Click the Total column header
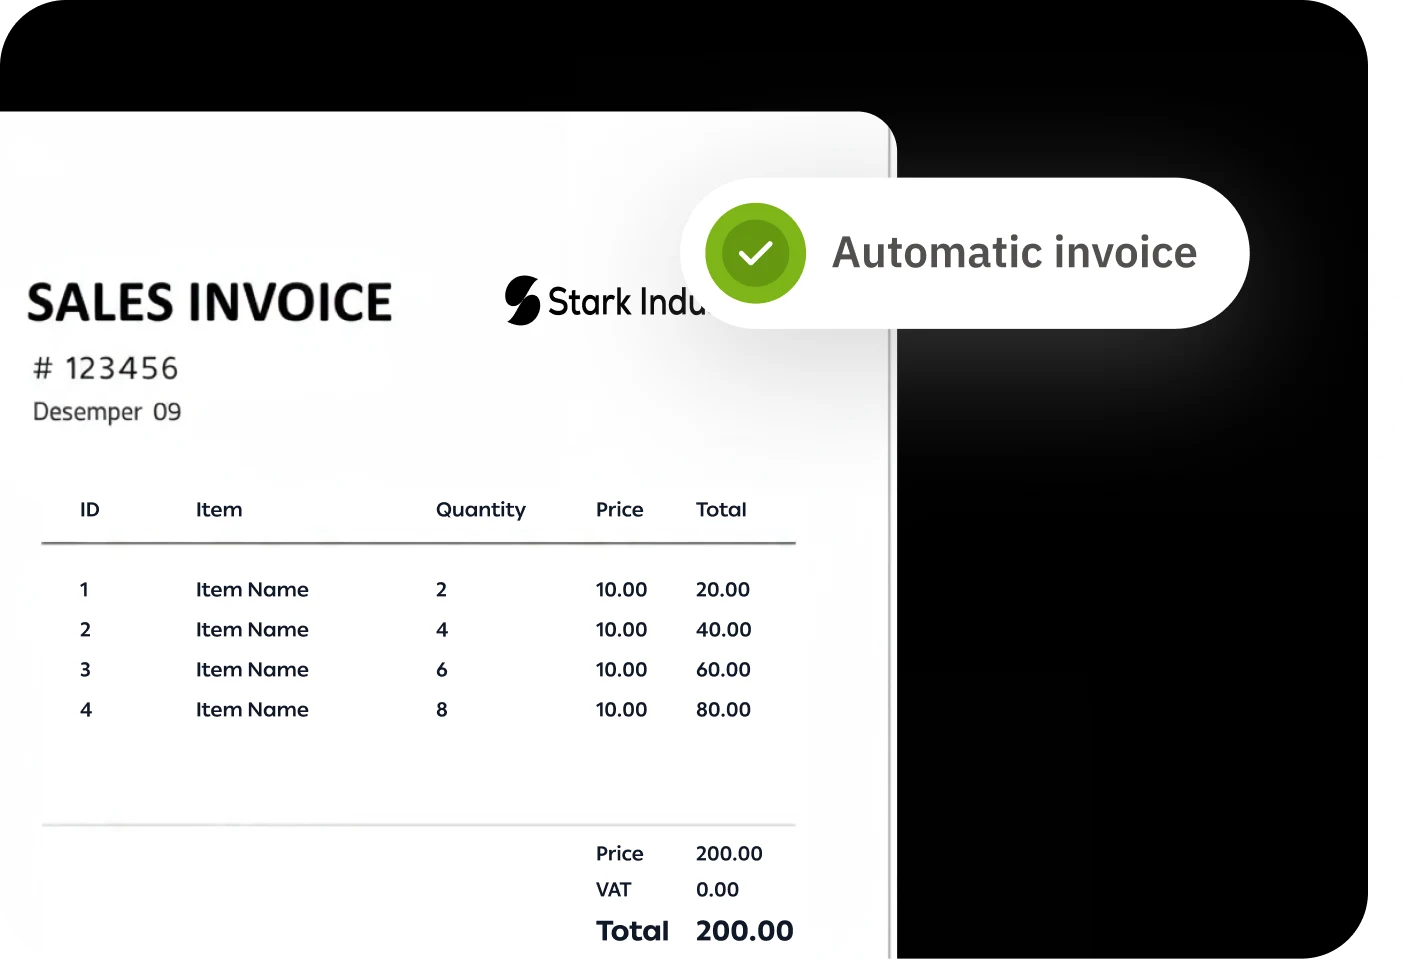This screenshot has width=1408, height=959. [x=721, y=510]
